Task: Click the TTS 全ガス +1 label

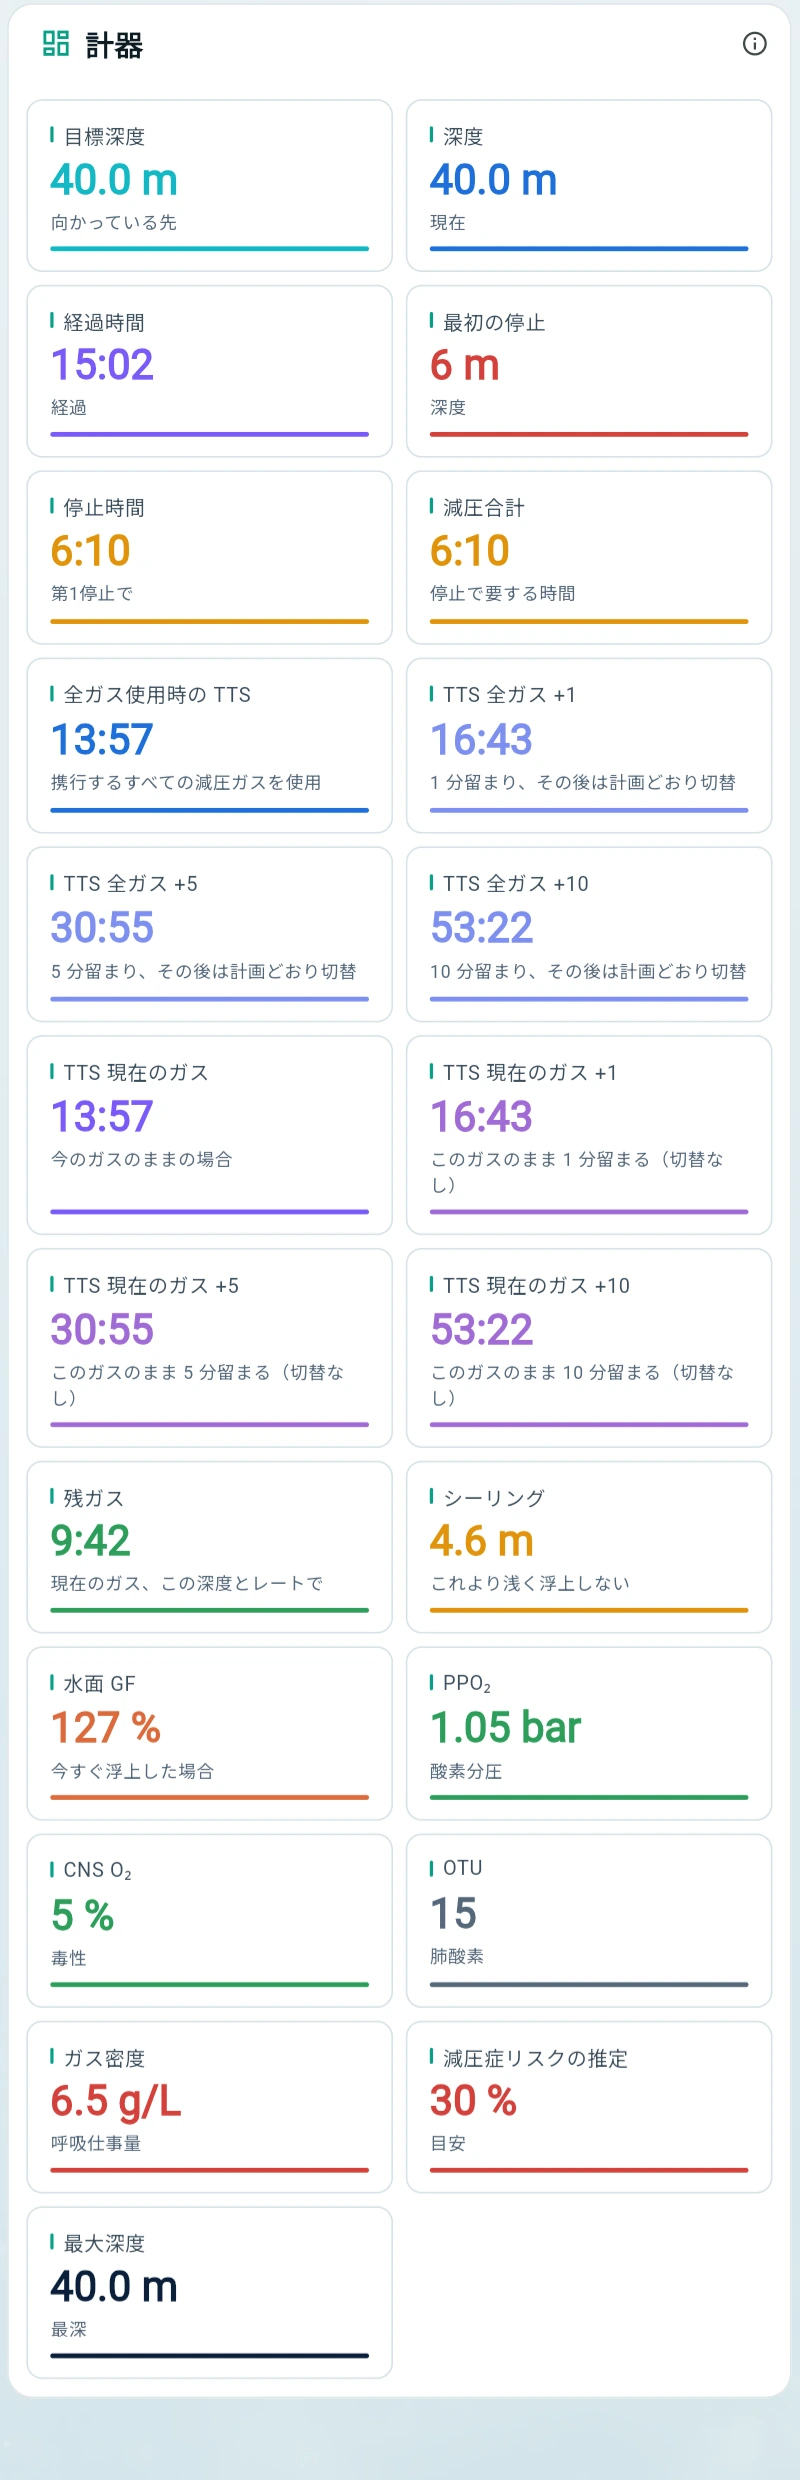Action: pos(509,695)
